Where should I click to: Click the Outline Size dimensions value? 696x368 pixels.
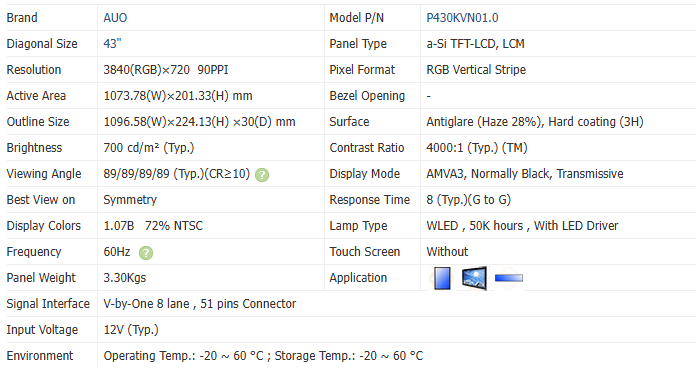199,122
